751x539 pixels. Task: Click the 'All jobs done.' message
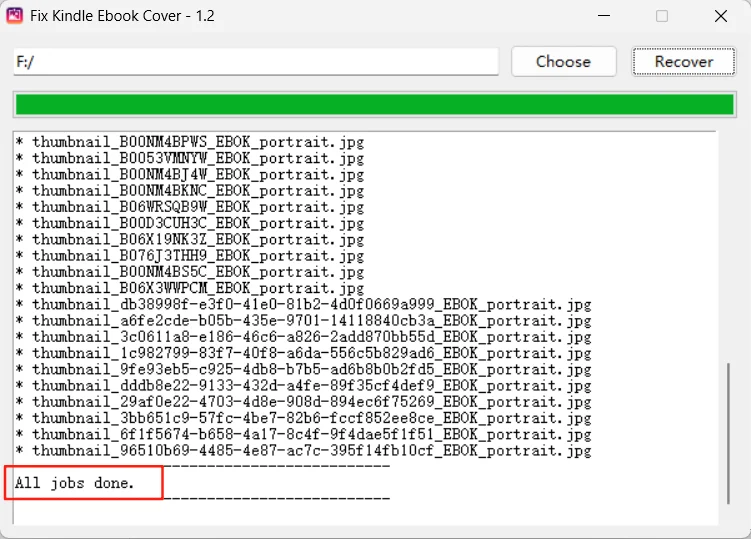(74, 483)
